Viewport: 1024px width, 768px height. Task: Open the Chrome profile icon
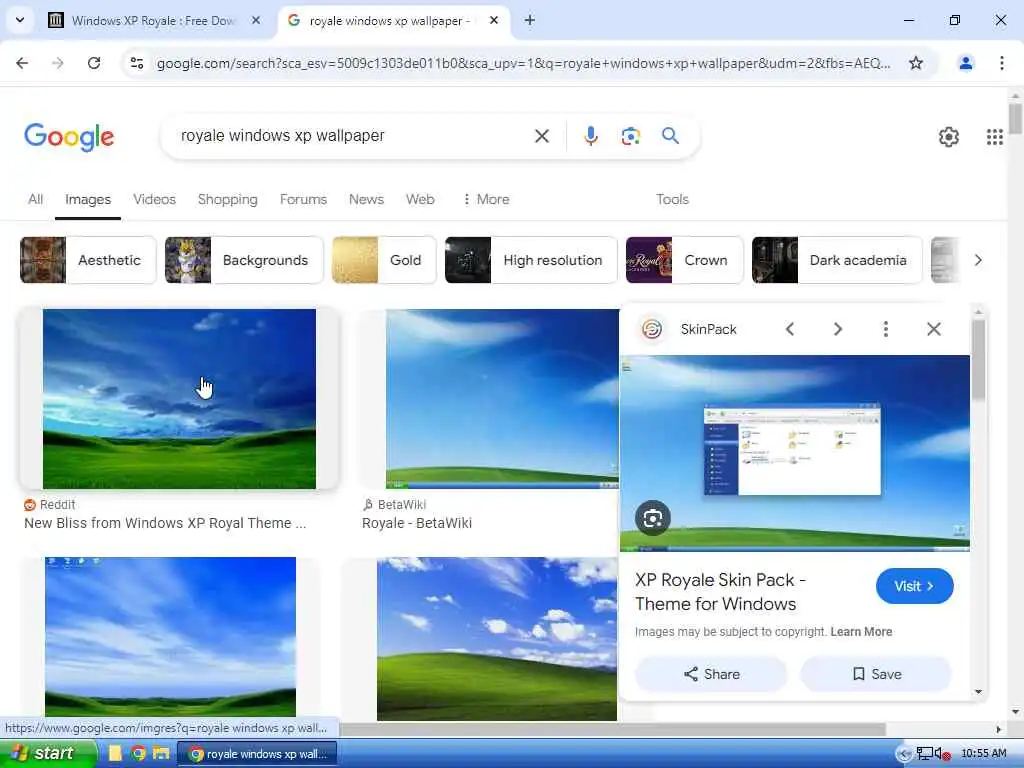click(x=965, y=63)
